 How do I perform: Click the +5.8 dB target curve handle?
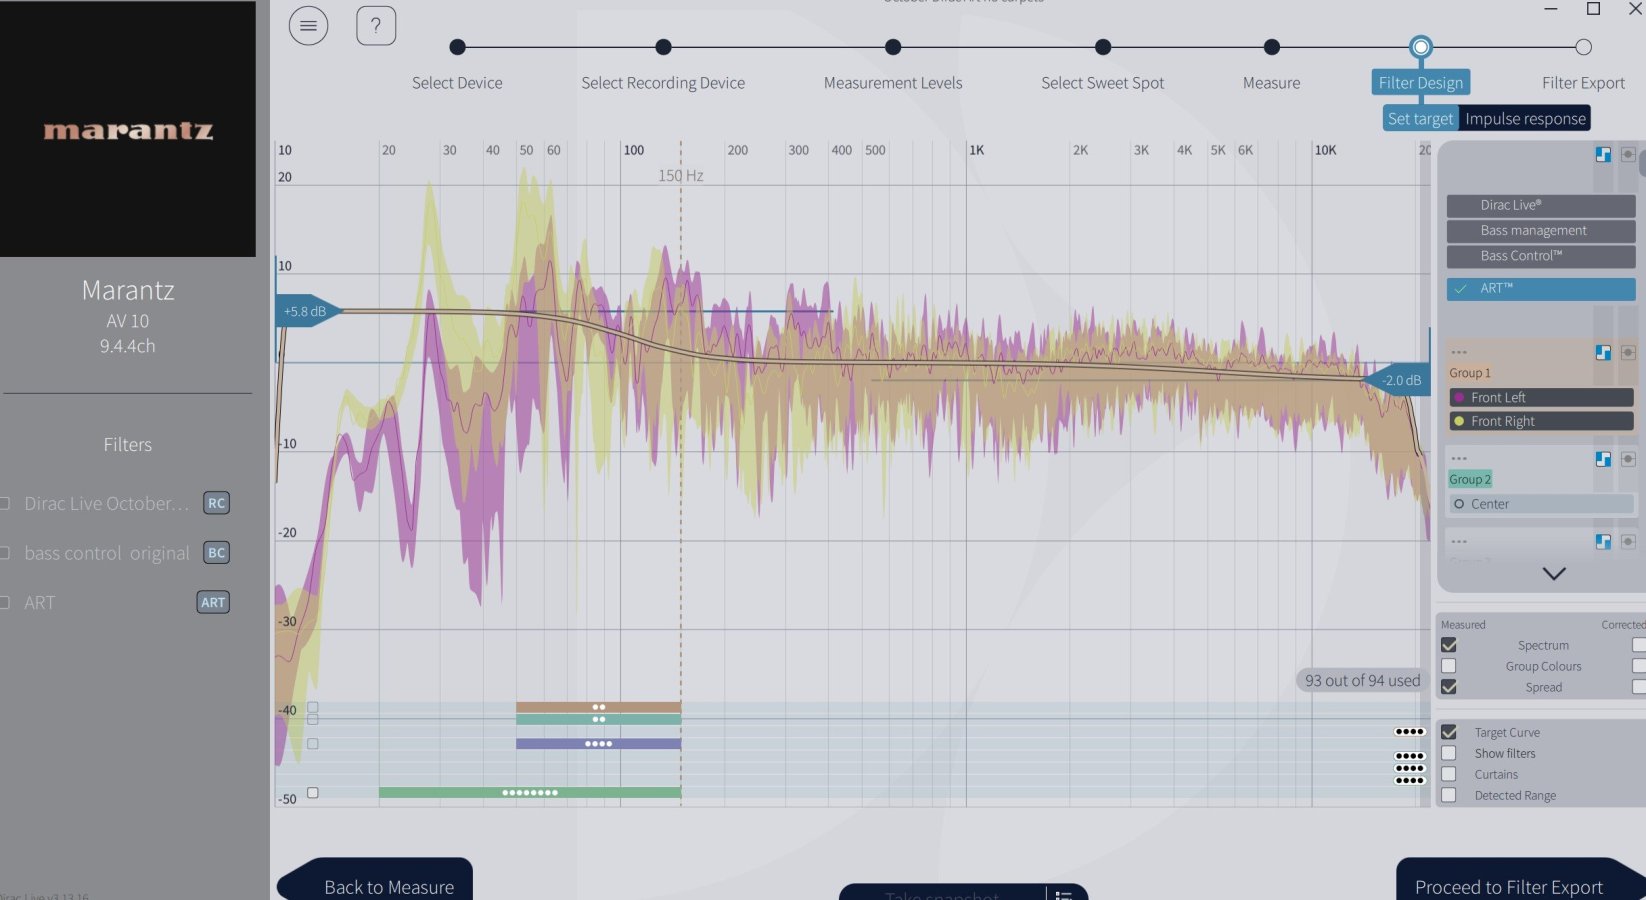(306, 311)
